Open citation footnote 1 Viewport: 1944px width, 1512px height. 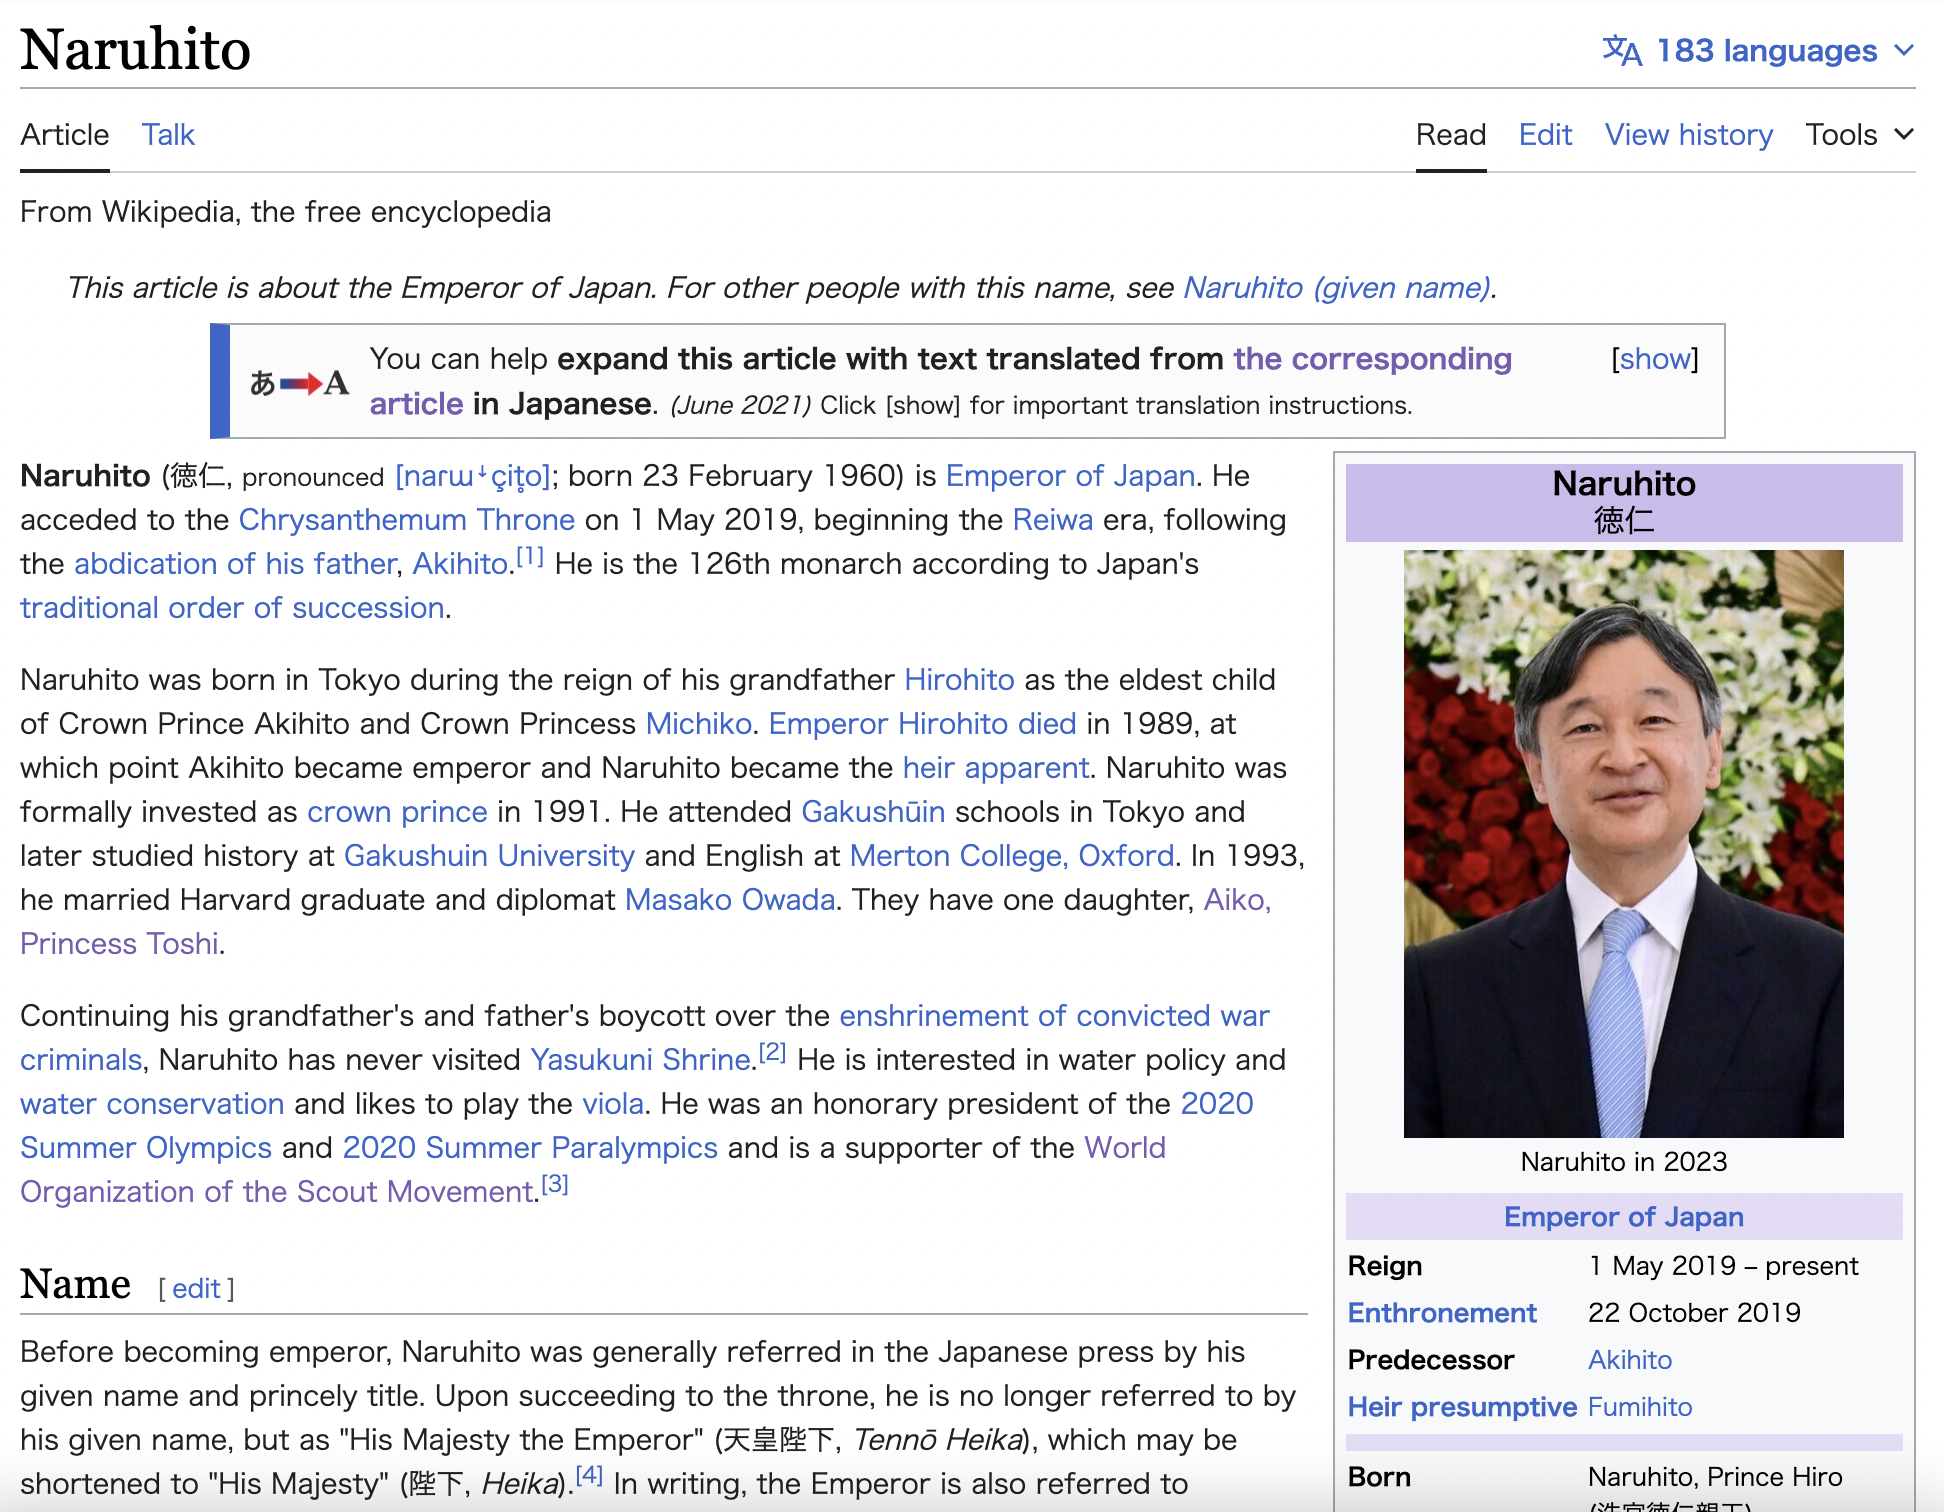coord(529,557)
